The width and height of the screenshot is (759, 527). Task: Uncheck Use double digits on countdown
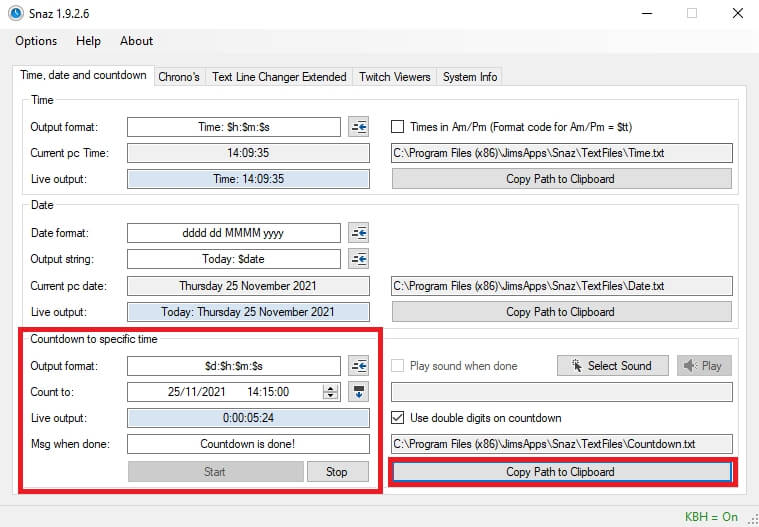click(398, 418)
